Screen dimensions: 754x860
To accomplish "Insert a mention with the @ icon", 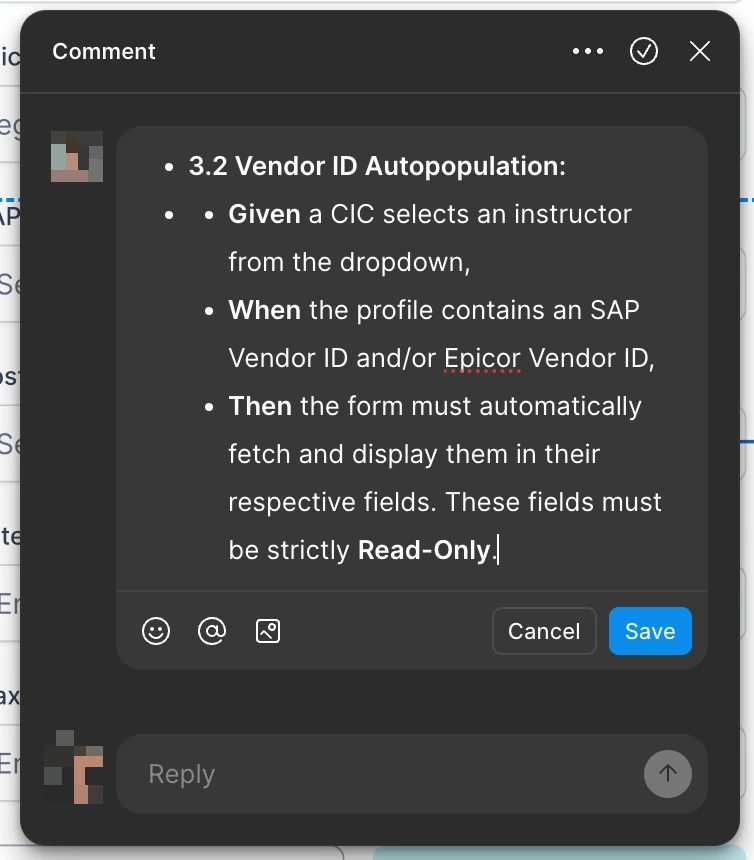I will click(x=212, y=631).
